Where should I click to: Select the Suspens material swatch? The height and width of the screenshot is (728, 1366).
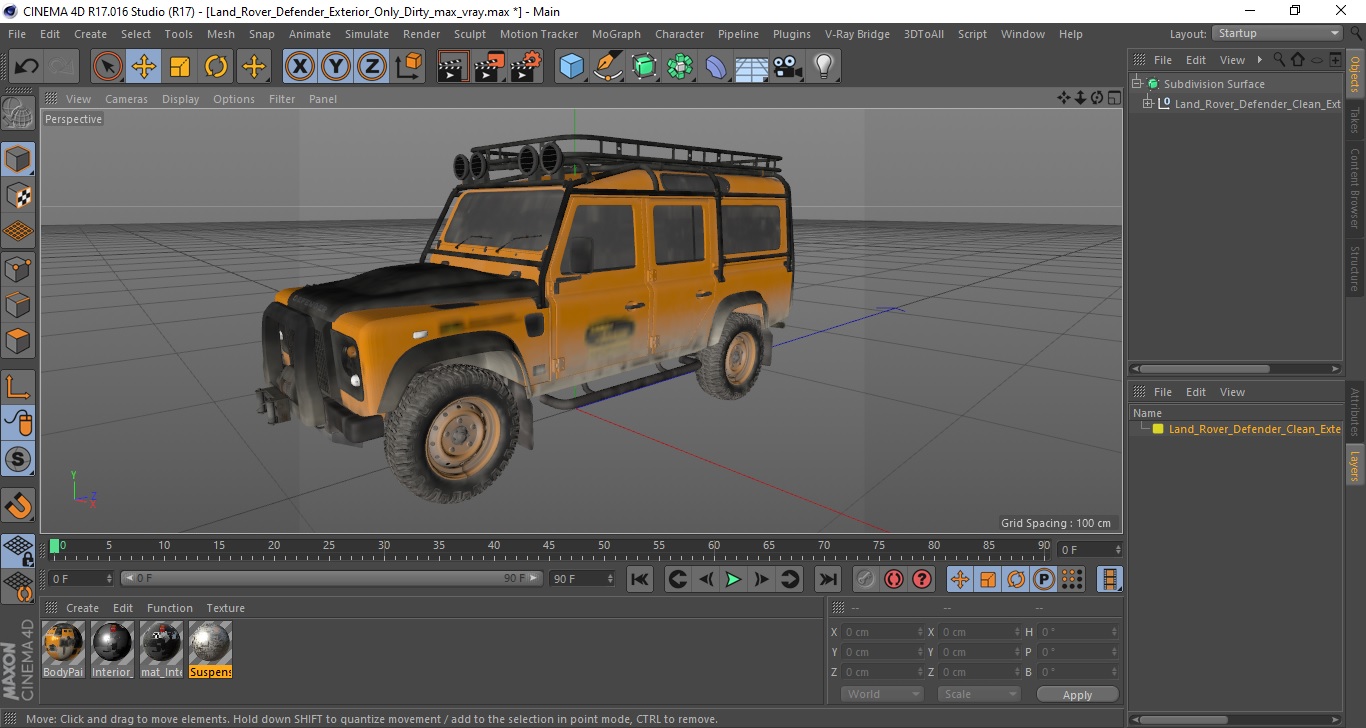click(210, 649)
